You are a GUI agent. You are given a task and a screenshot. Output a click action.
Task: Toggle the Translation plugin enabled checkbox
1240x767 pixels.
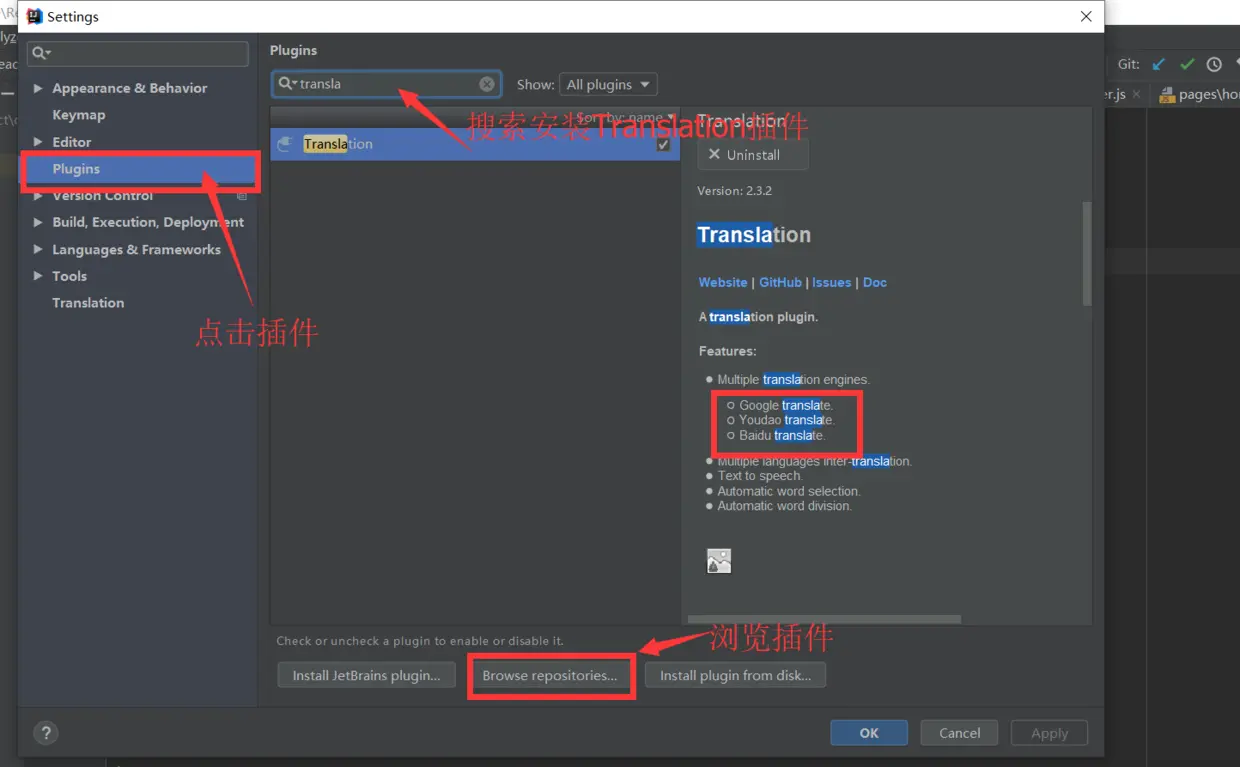click(663, 144)
